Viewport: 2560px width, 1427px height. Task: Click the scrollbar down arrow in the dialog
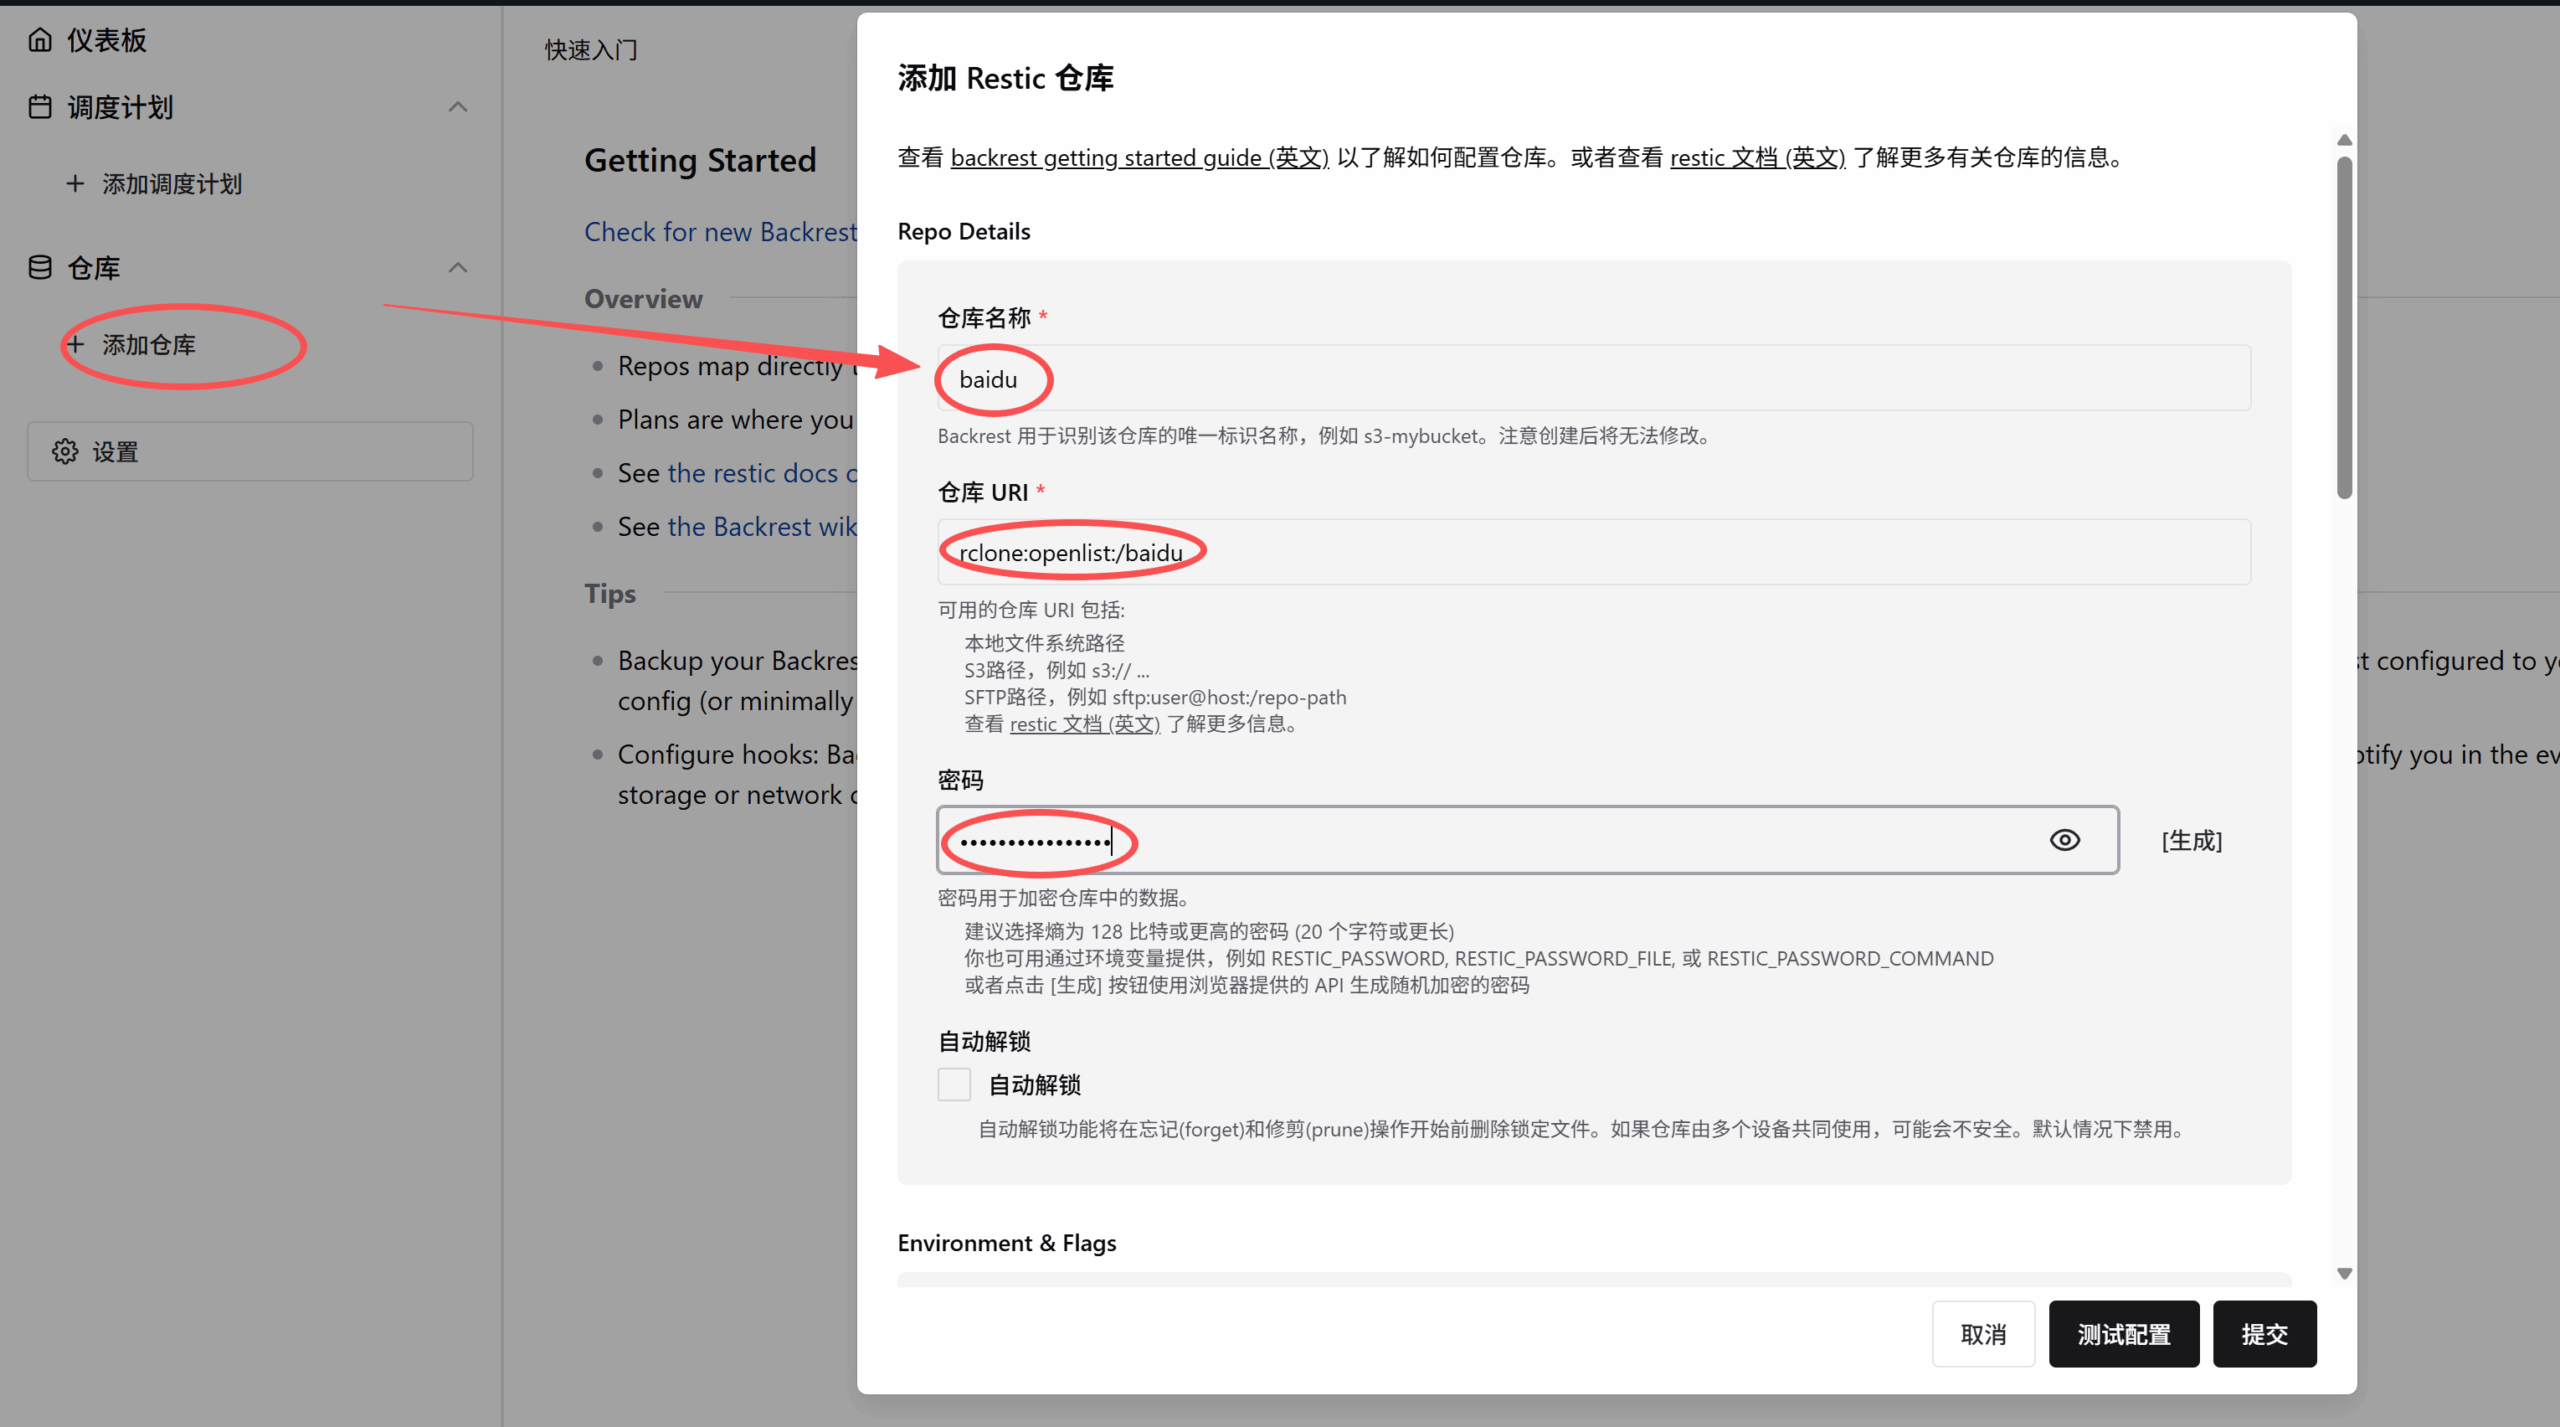pyautogui.click(x=2344, y=1273)
